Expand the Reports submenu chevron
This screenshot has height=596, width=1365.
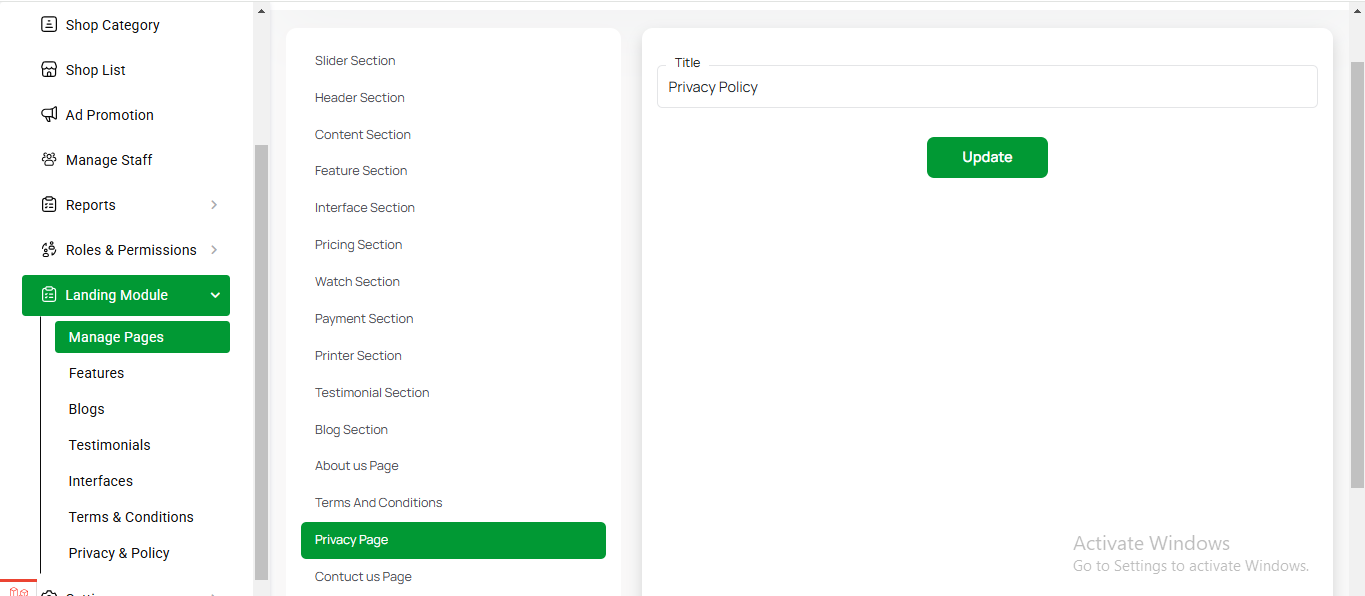[214, 205]
